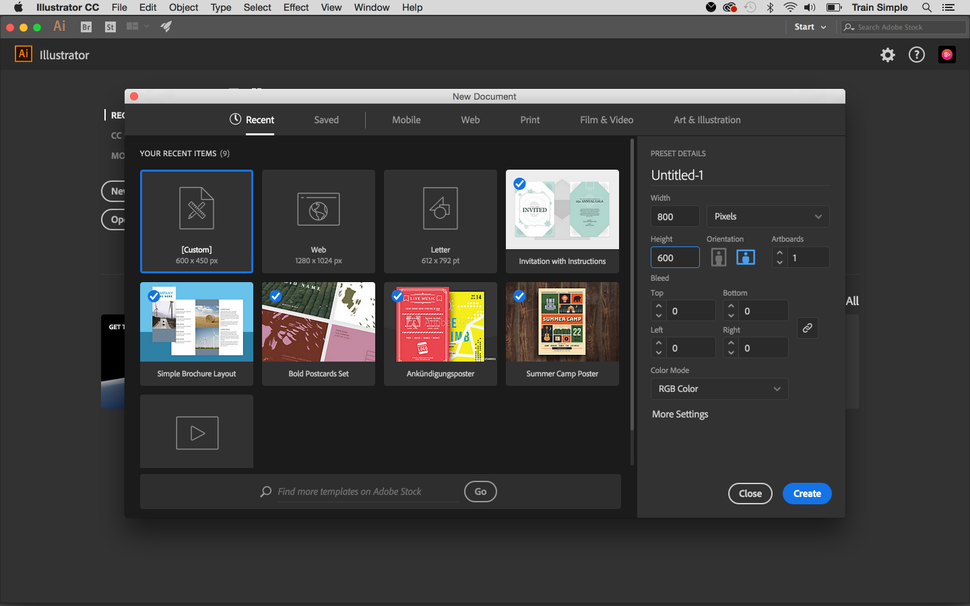
Task: Toggle the checkmark on Simple Brochure Layout
Action: 153,296
